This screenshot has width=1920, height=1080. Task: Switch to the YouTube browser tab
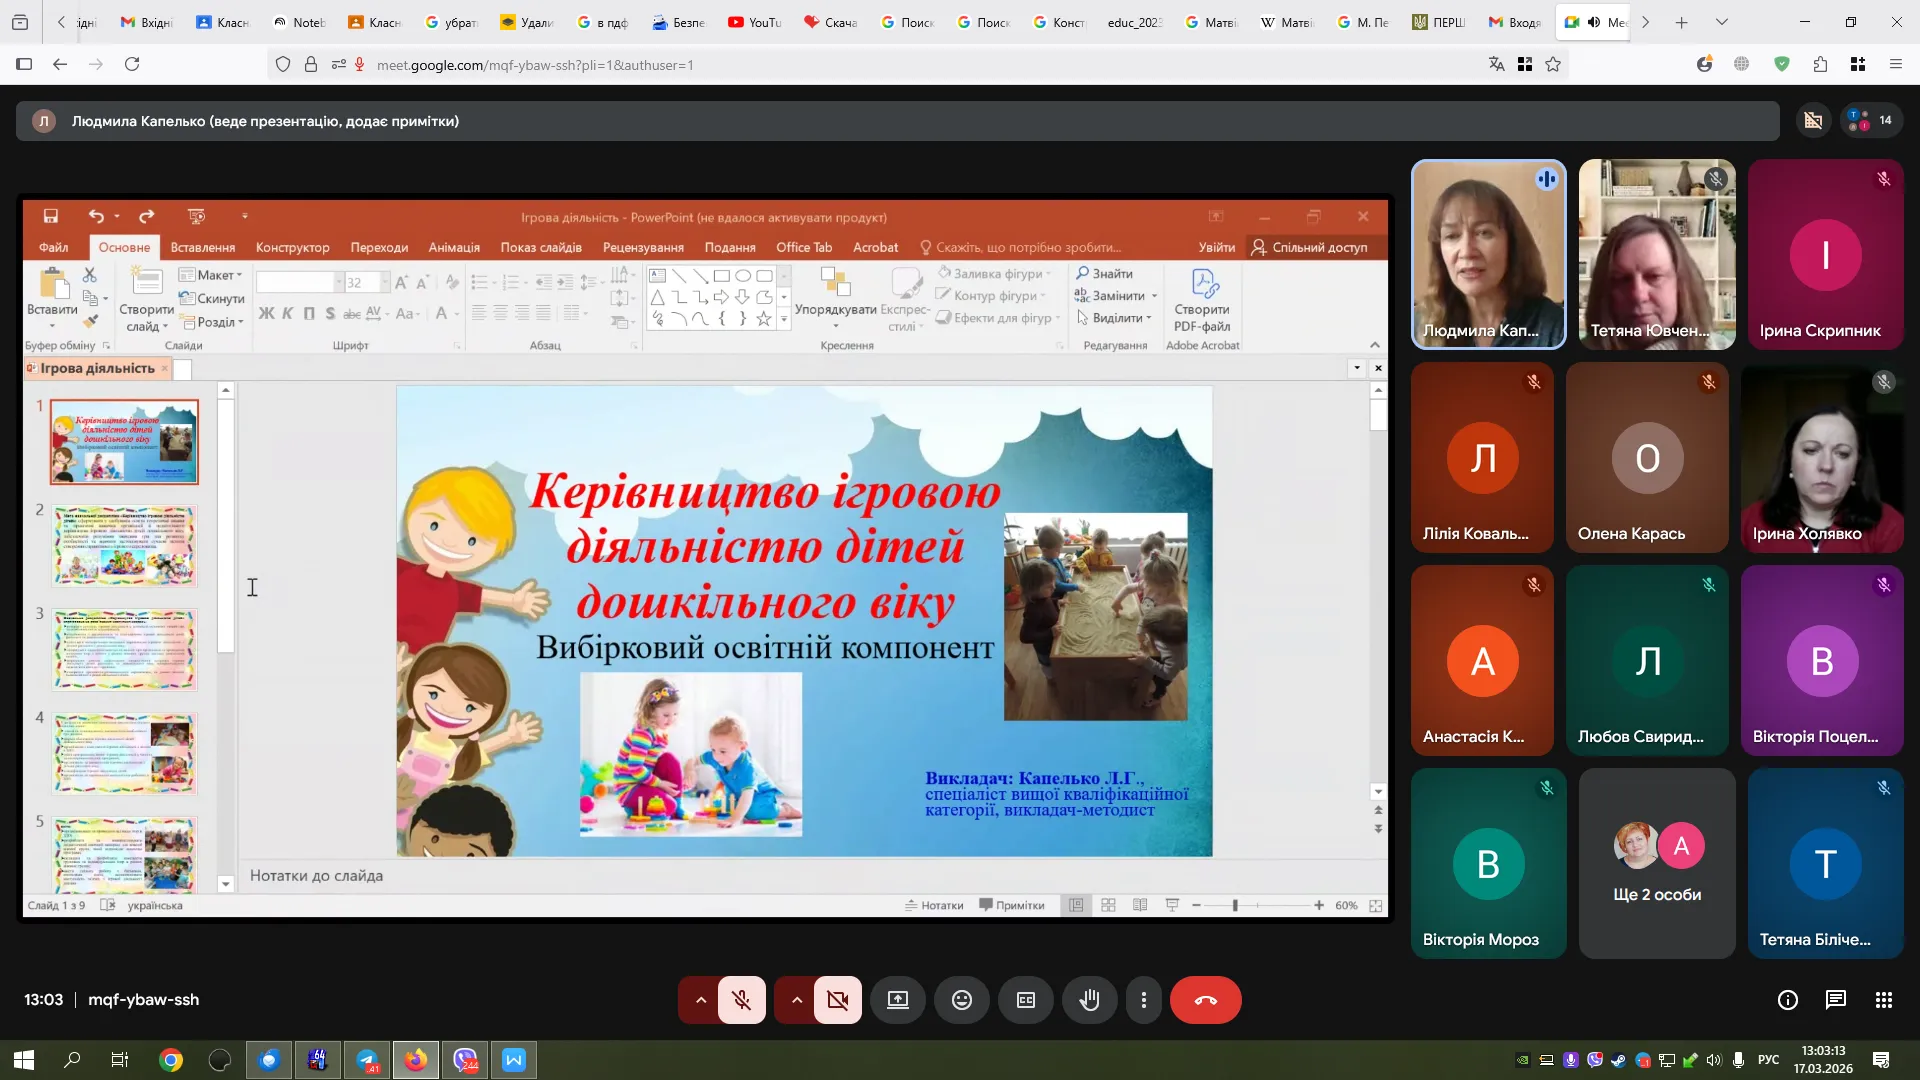[x=754, y=22]
